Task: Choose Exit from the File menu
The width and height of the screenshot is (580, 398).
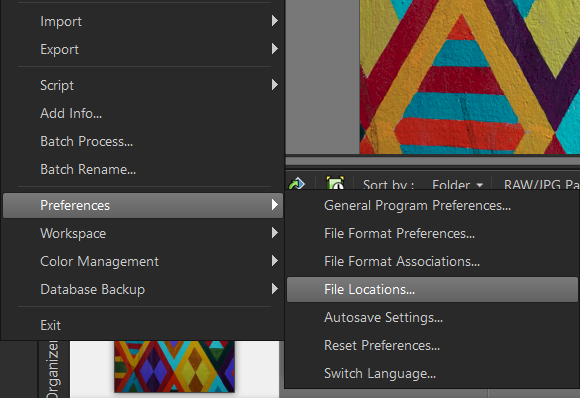Action: tap(143, 326)
